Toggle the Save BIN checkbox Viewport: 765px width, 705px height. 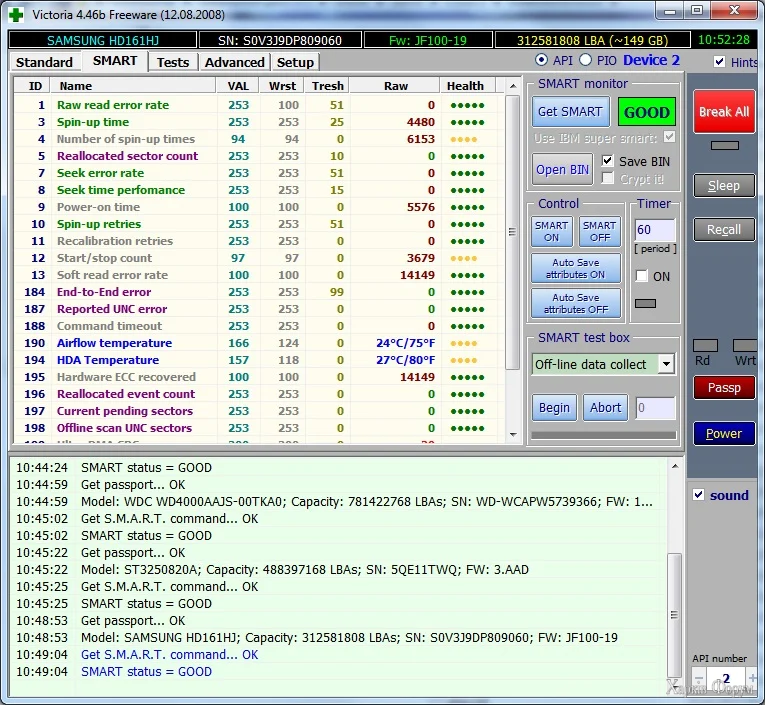608,161
